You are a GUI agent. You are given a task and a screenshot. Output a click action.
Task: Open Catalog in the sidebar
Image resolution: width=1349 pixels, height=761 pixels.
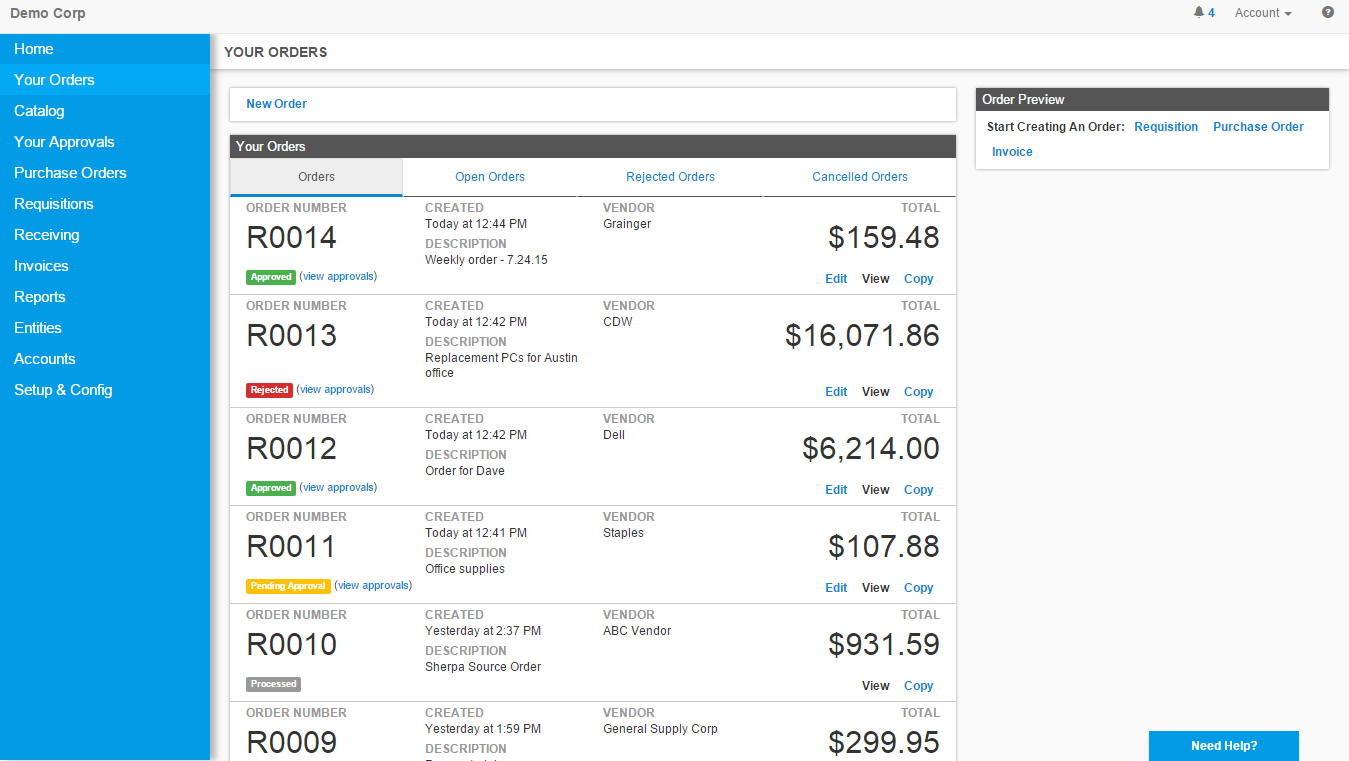tap(39, 111)
